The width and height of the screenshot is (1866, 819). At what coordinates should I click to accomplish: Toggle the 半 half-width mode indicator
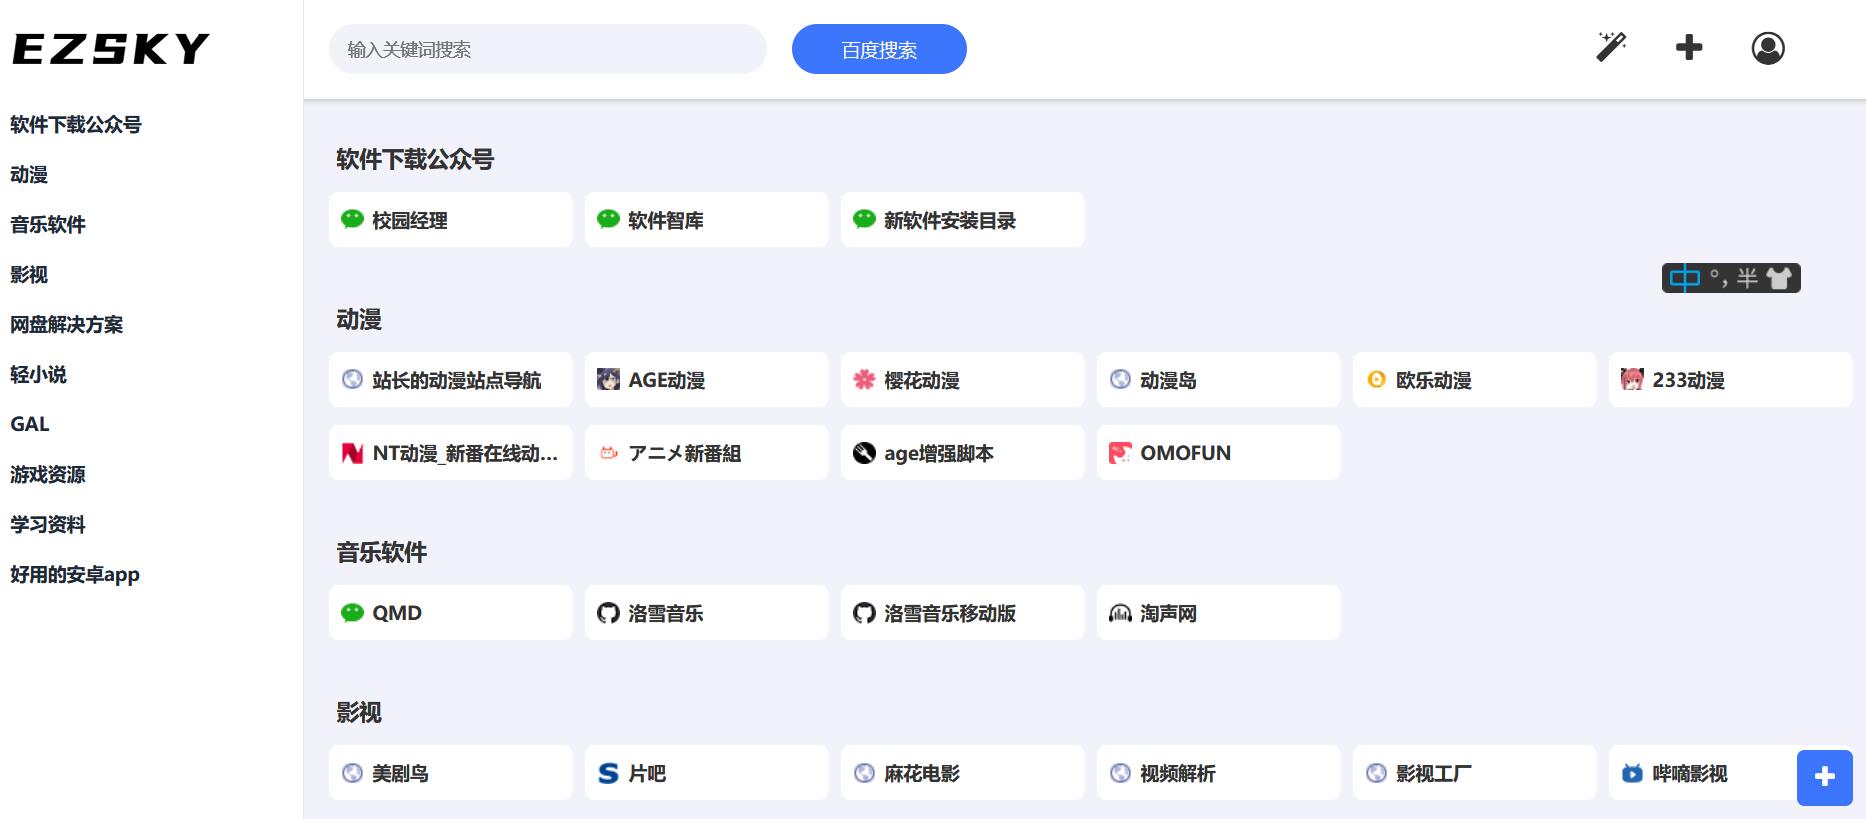point(1747,278)
